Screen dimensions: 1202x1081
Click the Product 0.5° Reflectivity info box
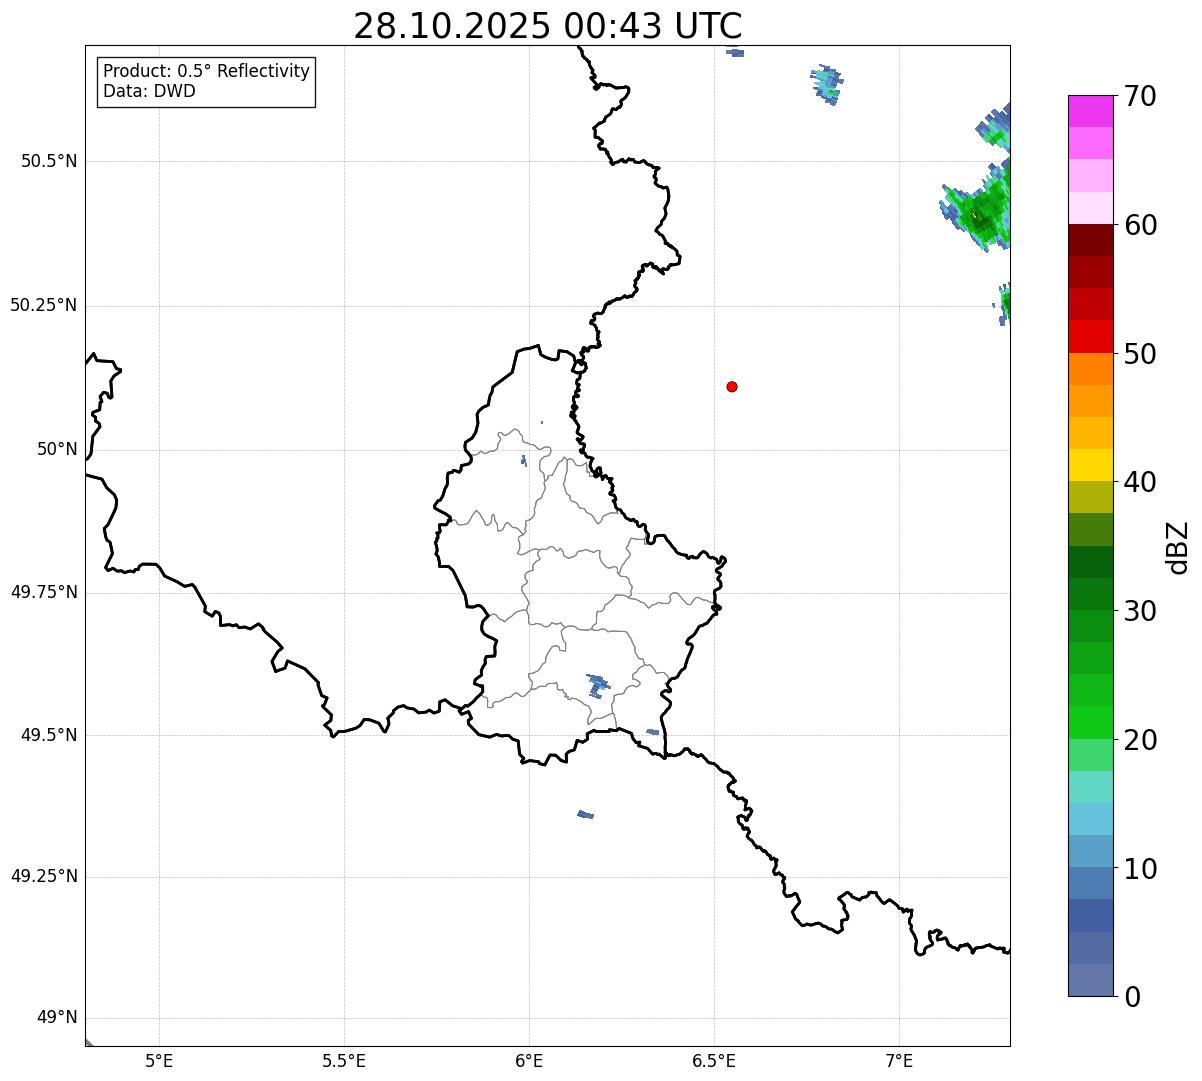206,81
